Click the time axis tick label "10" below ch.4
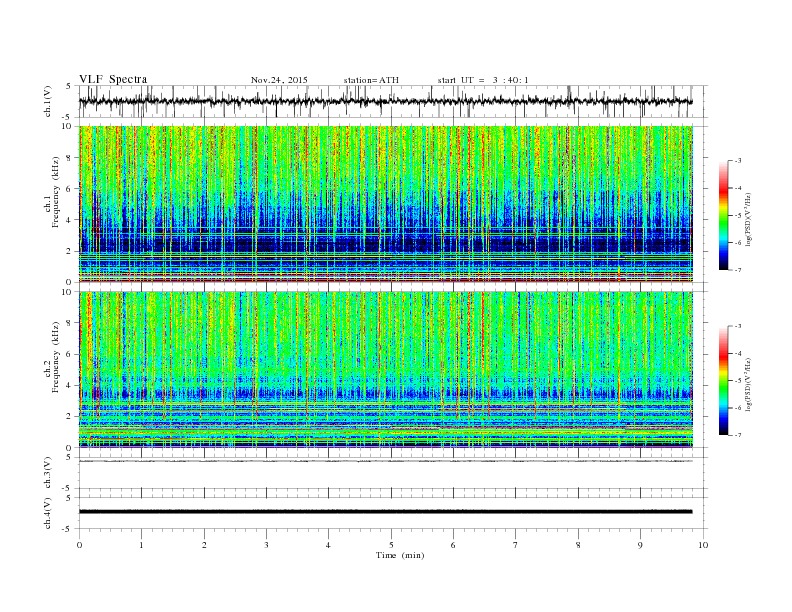Image resolution: width=792 pixels, height=612 pixels. pyautogui.click(x=703, y=545)
